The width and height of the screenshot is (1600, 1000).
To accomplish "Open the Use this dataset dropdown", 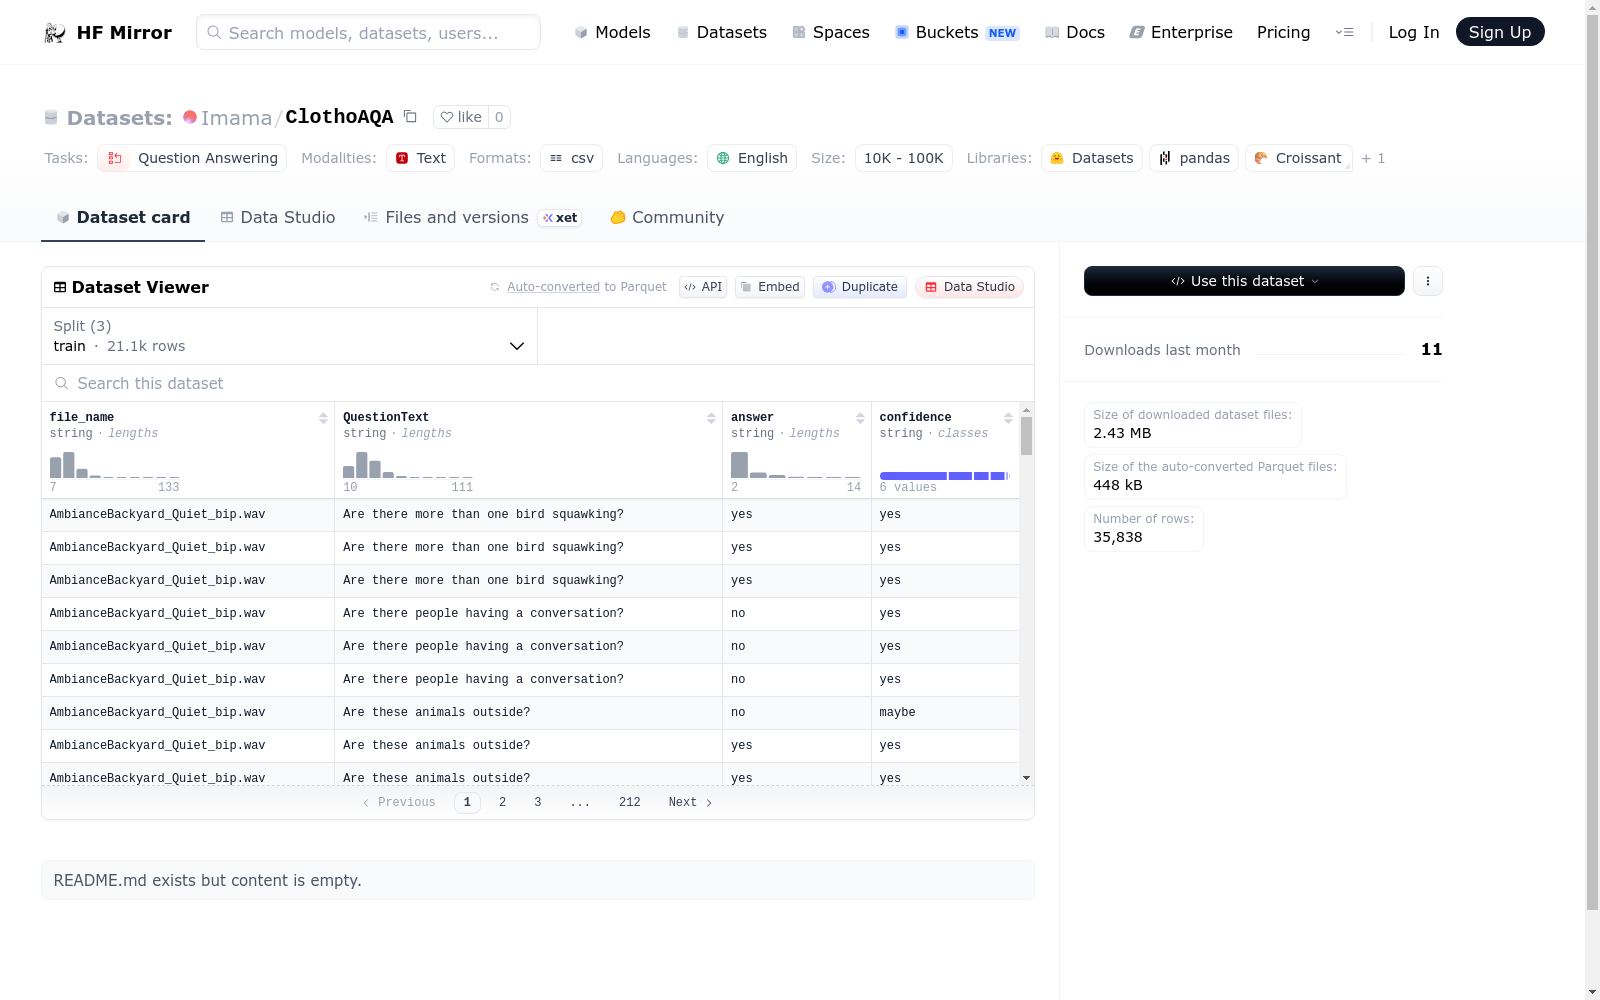I will tap(1244, 281).
